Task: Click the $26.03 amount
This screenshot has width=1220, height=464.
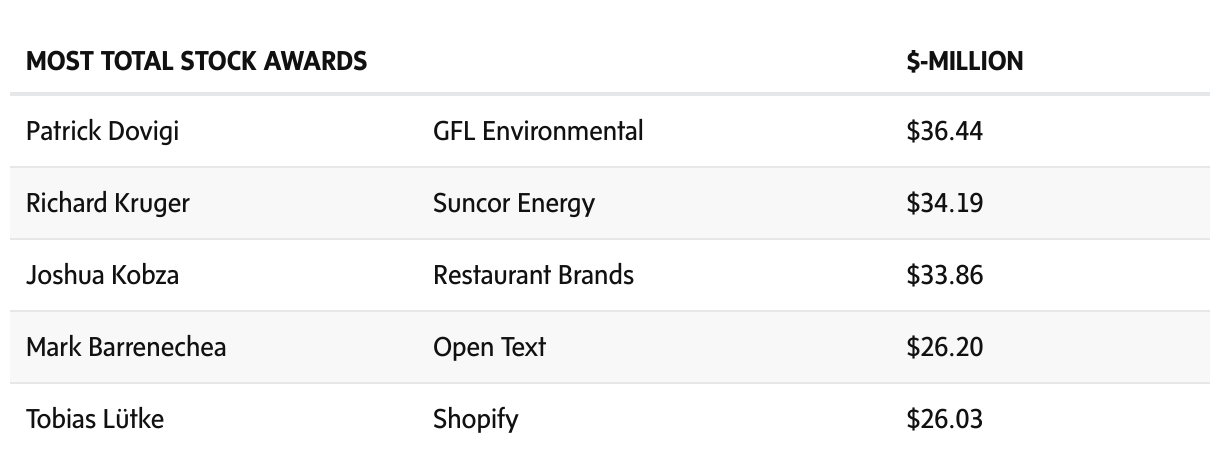Action: (x=944, y=419)
